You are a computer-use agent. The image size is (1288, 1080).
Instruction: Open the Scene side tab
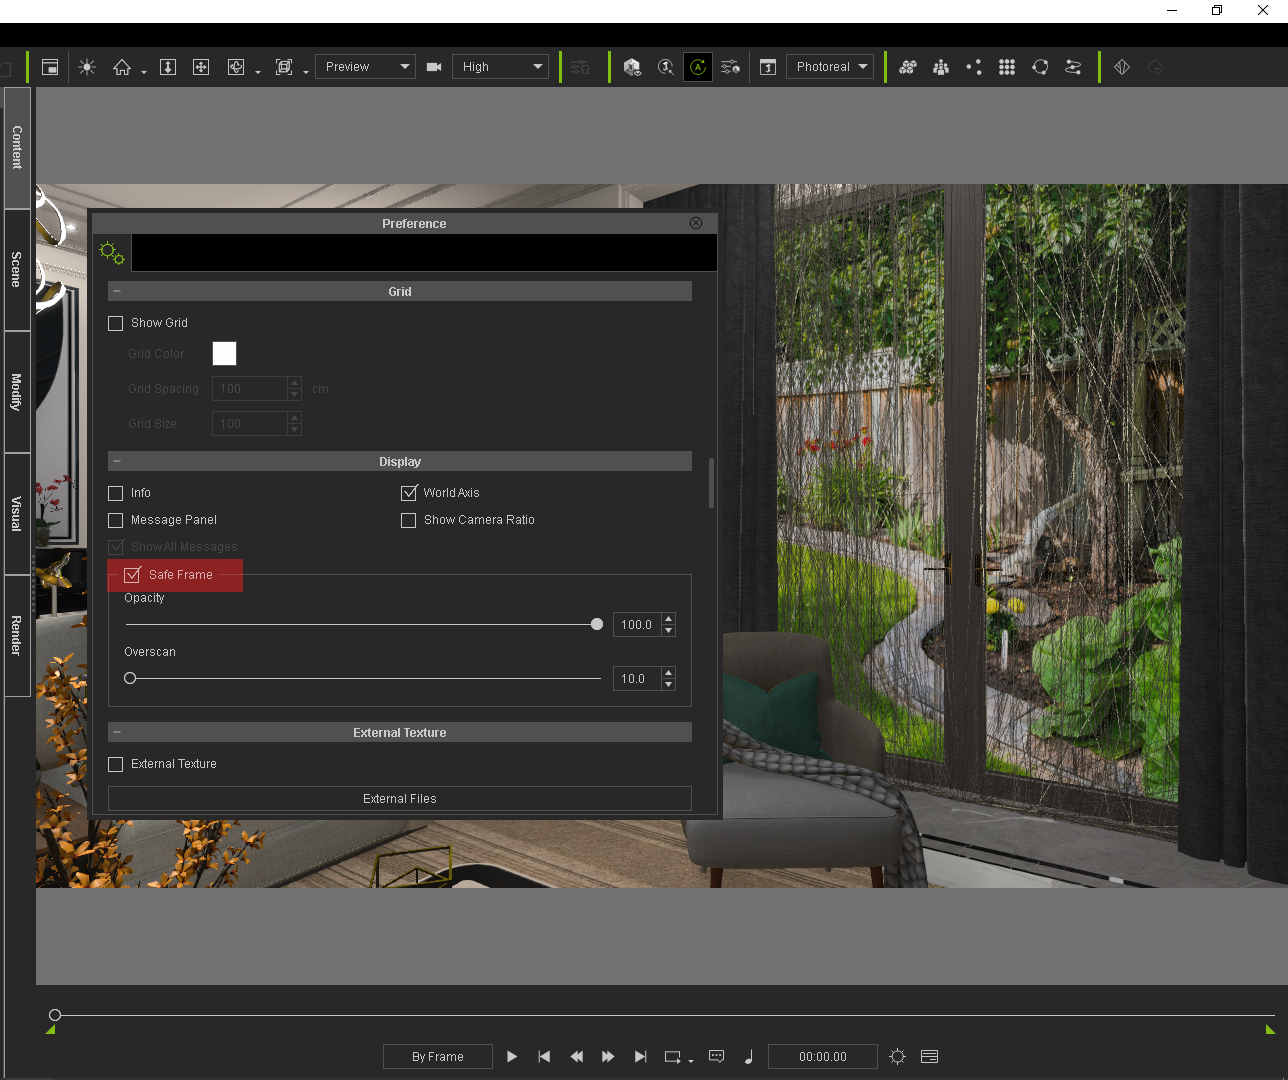17,270
